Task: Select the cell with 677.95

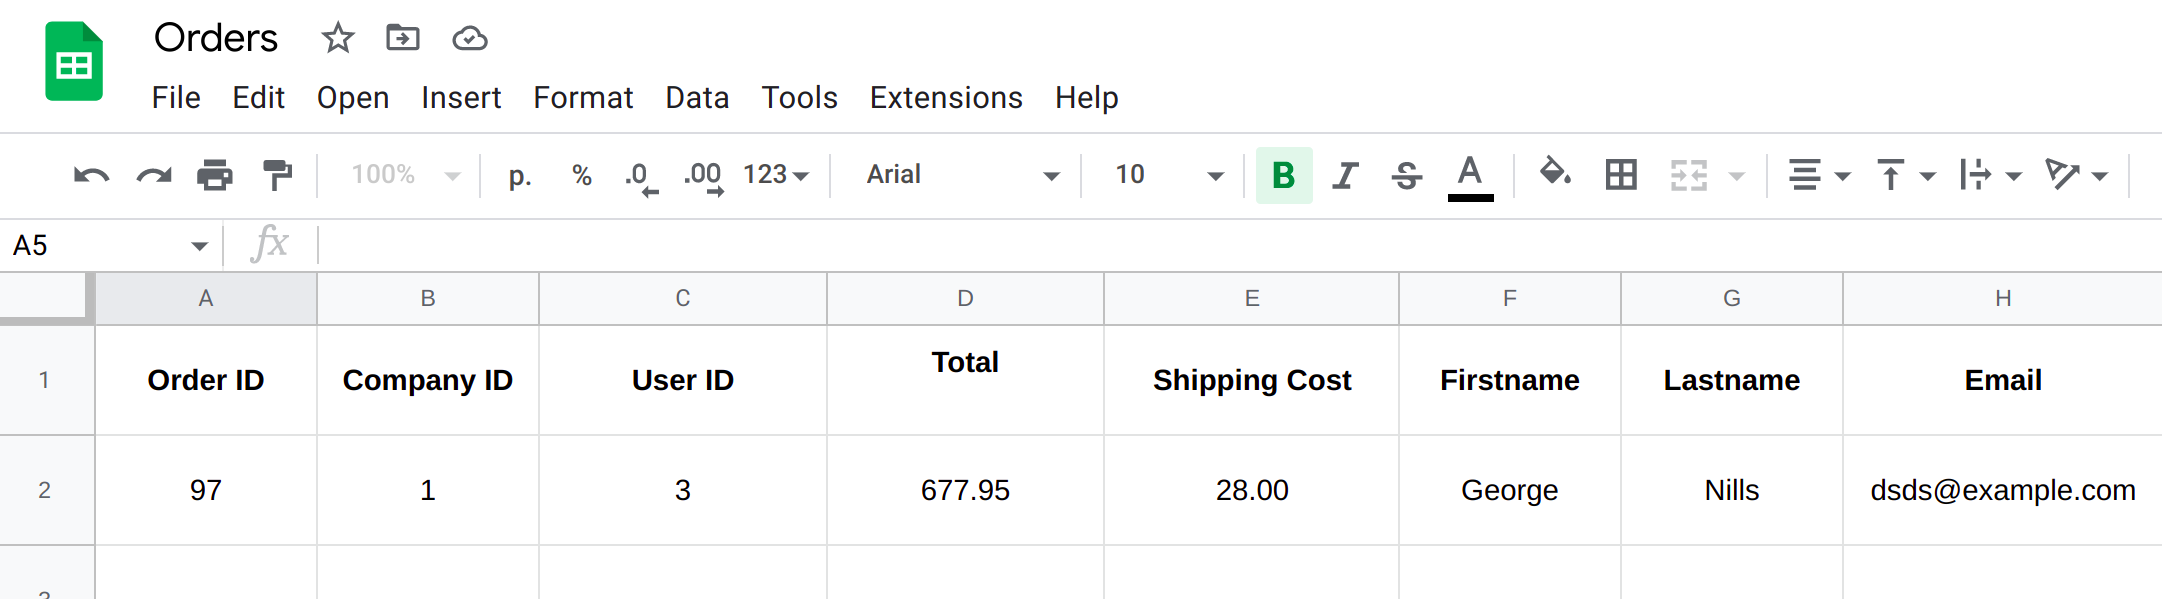Action: point(965,490)
